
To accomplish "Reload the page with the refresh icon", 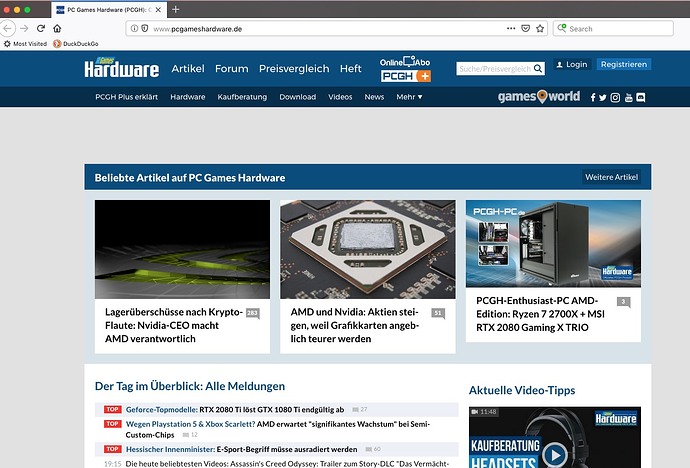I will [x=41, y=29].
